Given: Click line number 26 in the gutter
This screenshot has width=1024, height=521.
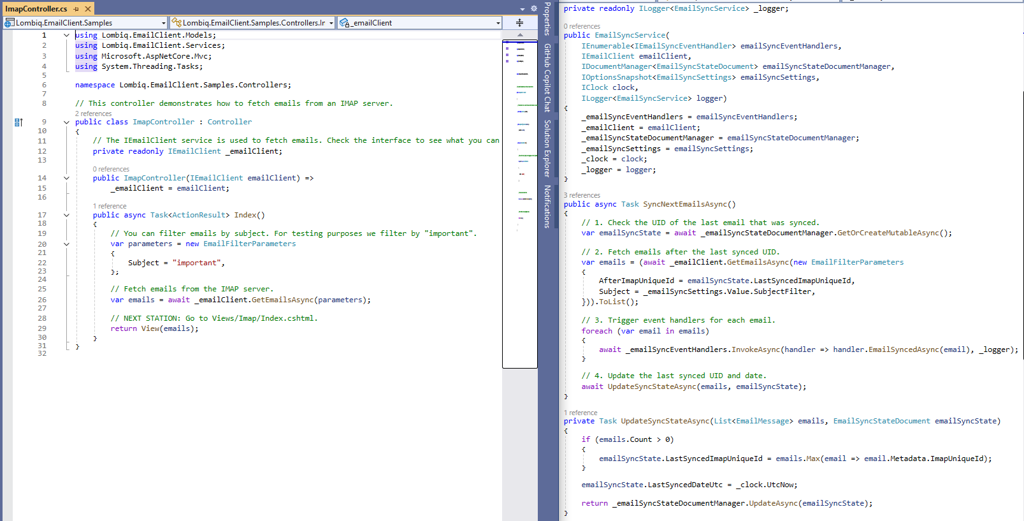Looking at the screenshot, I should (42, 300).
